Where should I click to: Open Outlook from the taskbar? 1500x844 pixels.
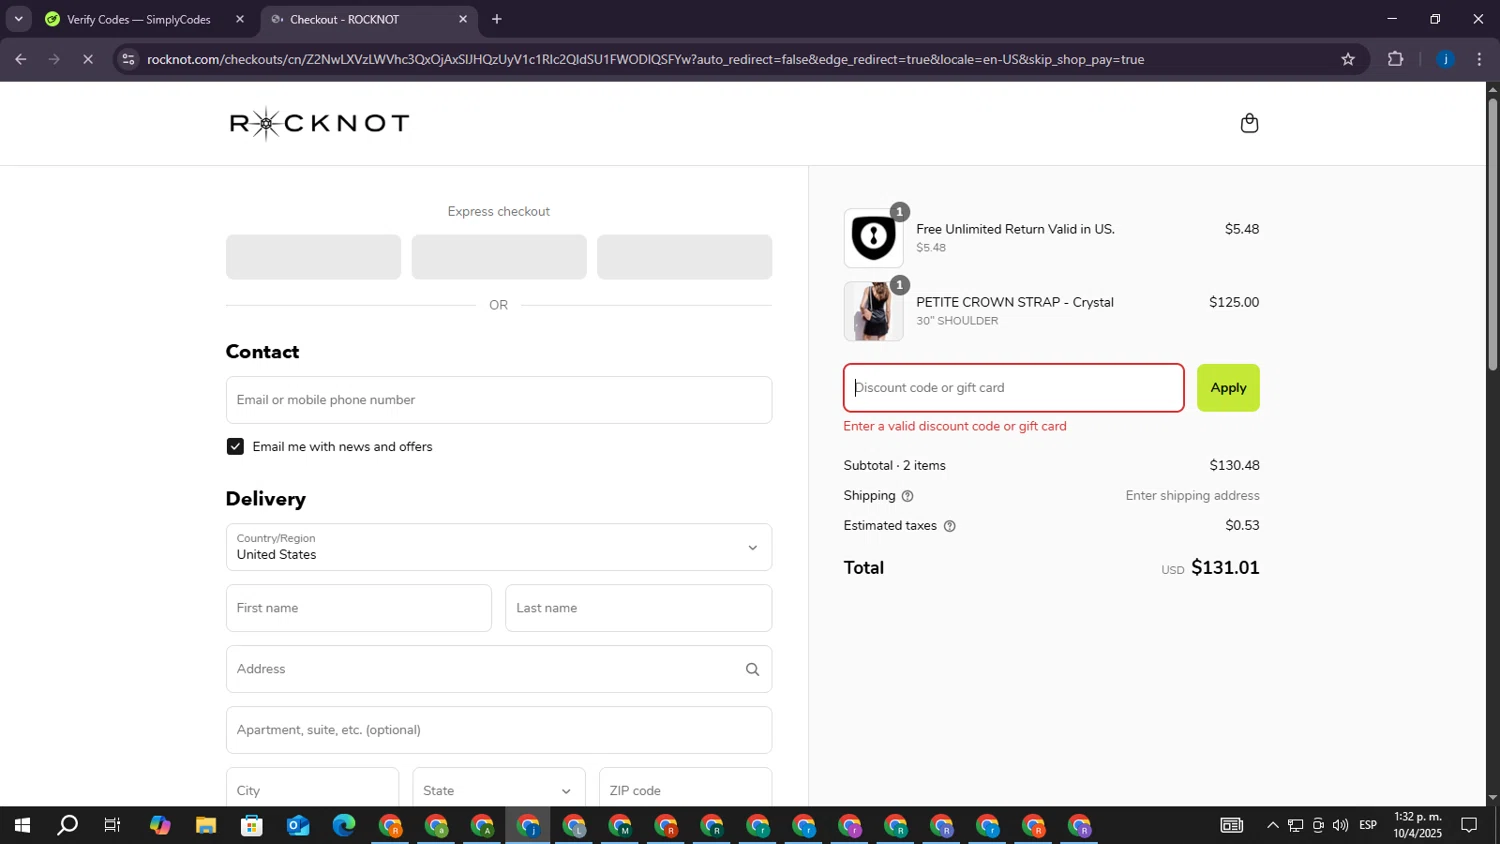298,826
